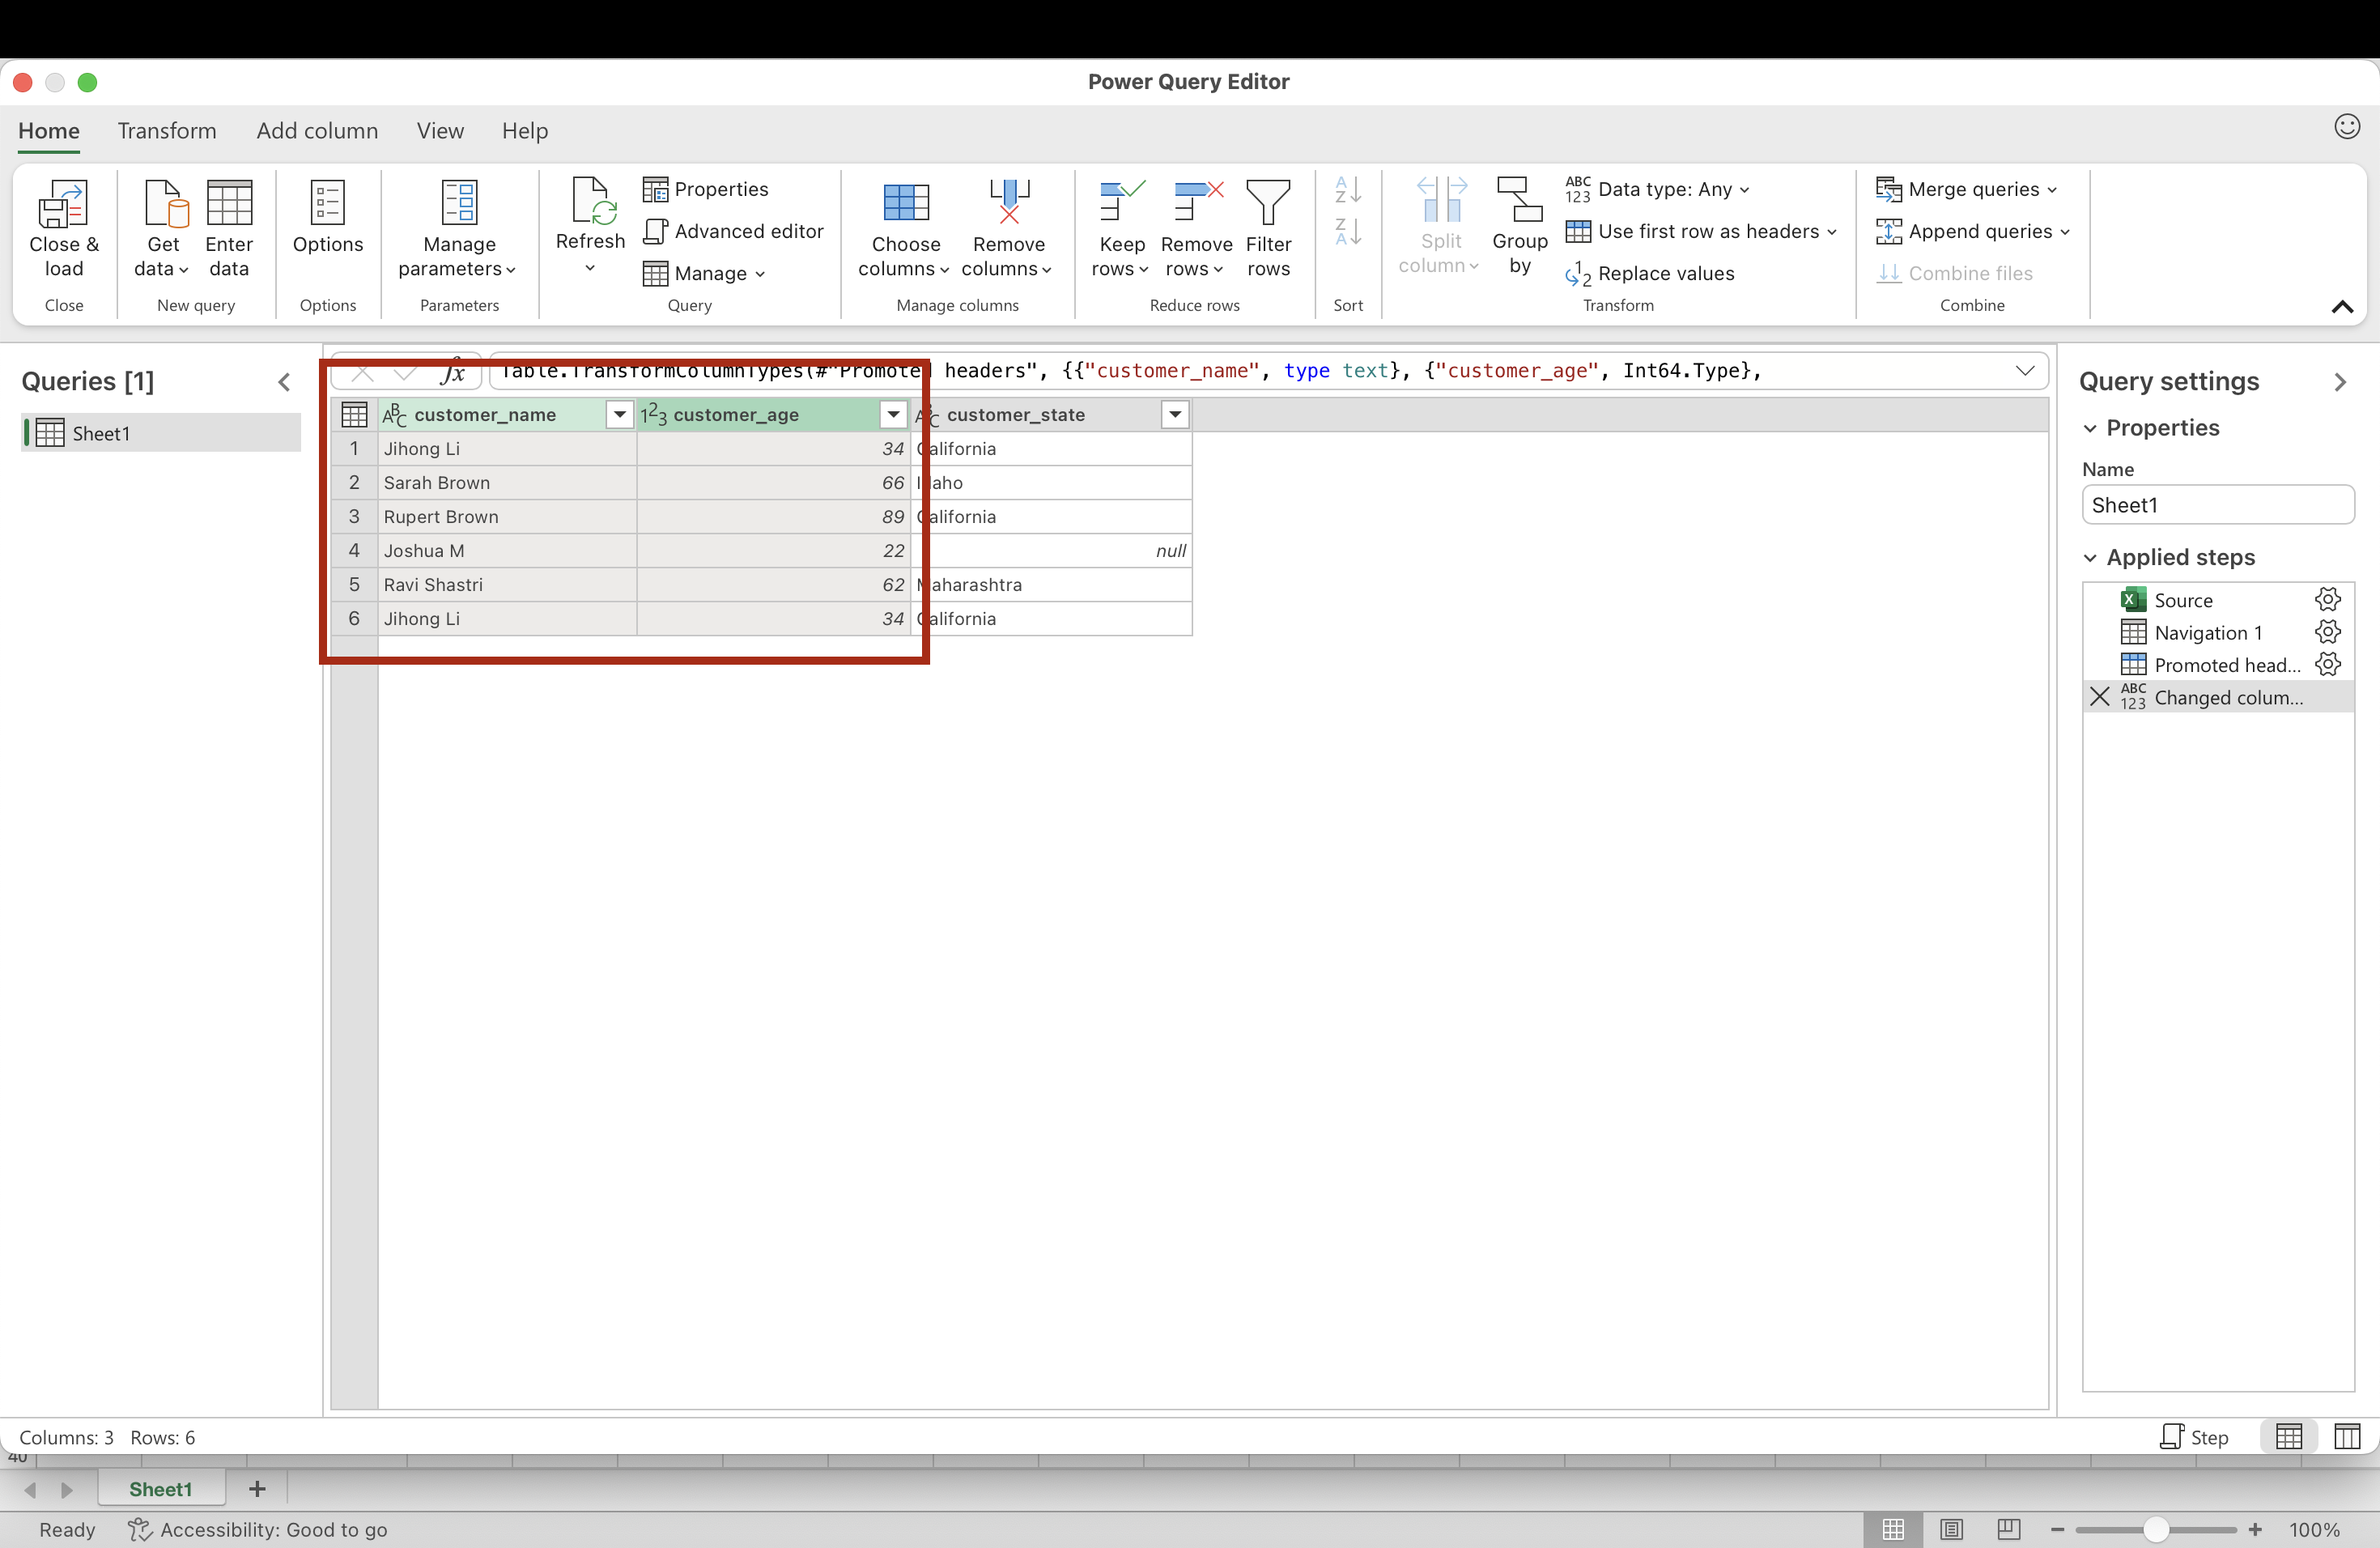Screen dimensions: 2380x1548
Task: Open Choose columns tool
Action: (905, 204)
